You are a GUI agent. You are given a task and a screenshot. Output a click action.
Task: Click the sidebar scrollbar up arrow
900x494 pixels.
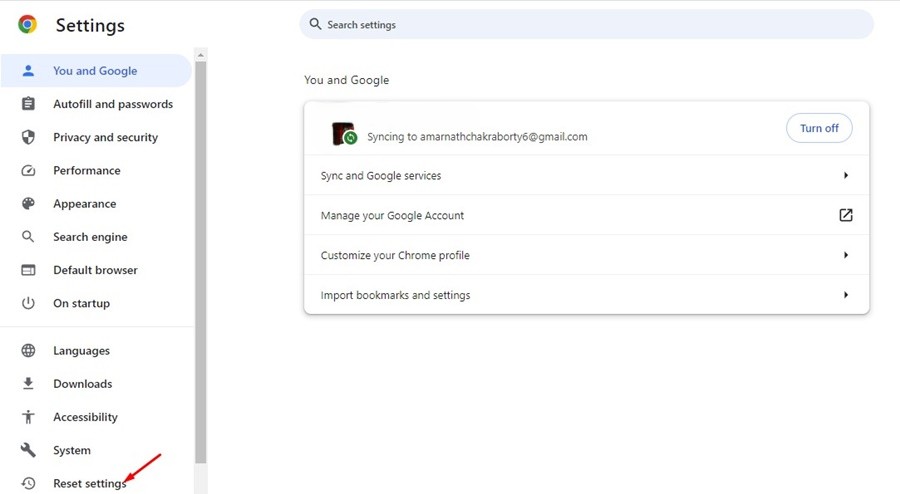click(200, 55)
